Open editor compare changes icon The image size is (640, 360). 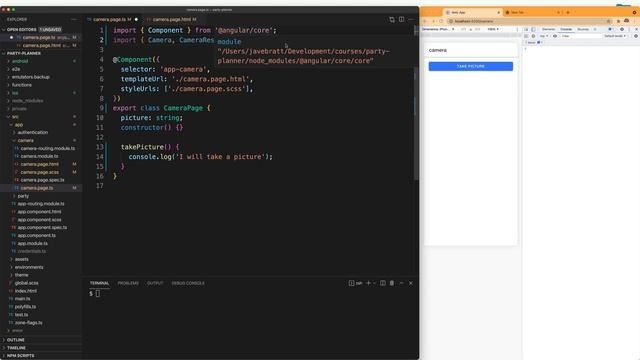pyautogui.click(x=392, y=19)
